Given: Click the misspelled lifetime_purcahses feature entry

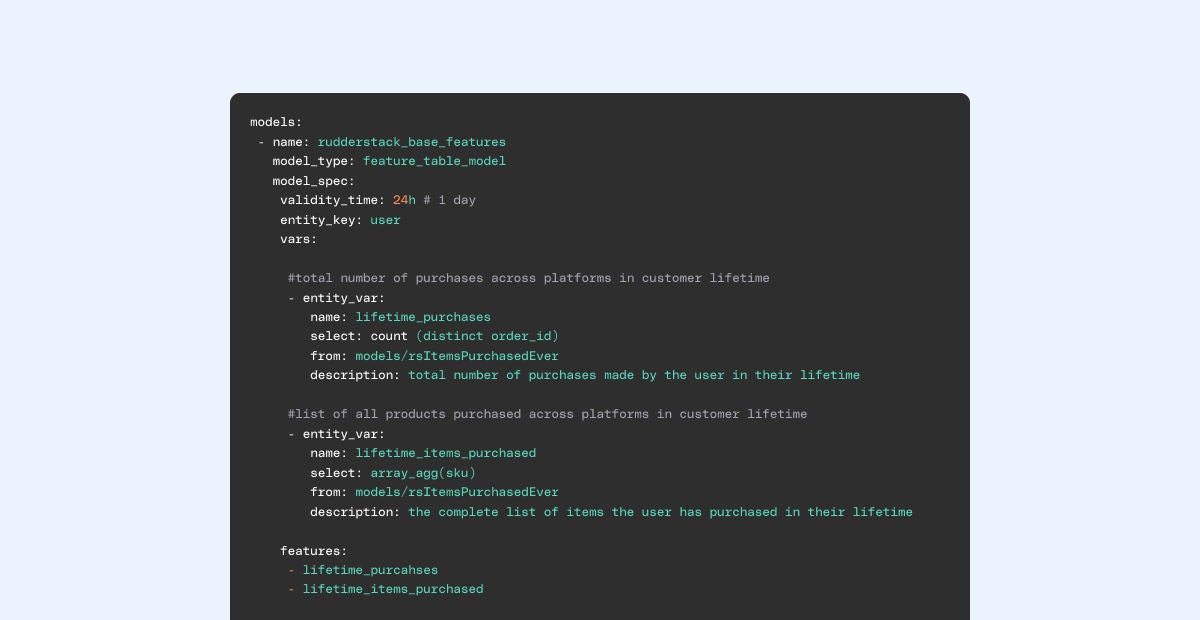Looking at the screenshot, I should coord(370,570).
